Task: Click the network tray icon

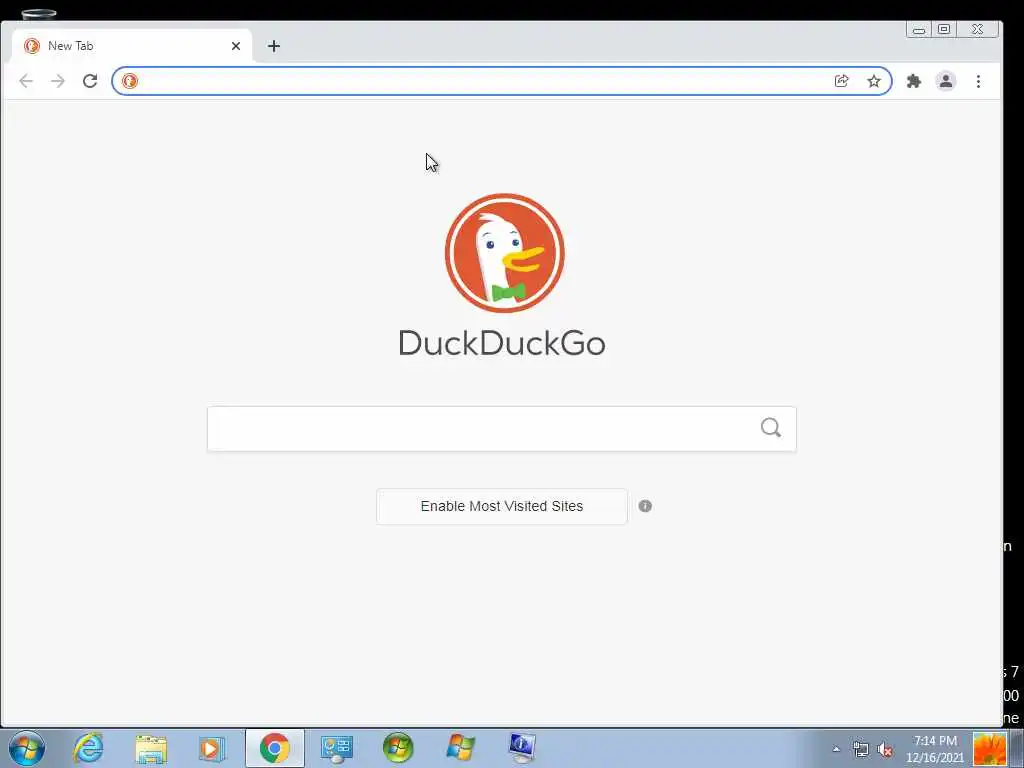Action: [861, 749]
